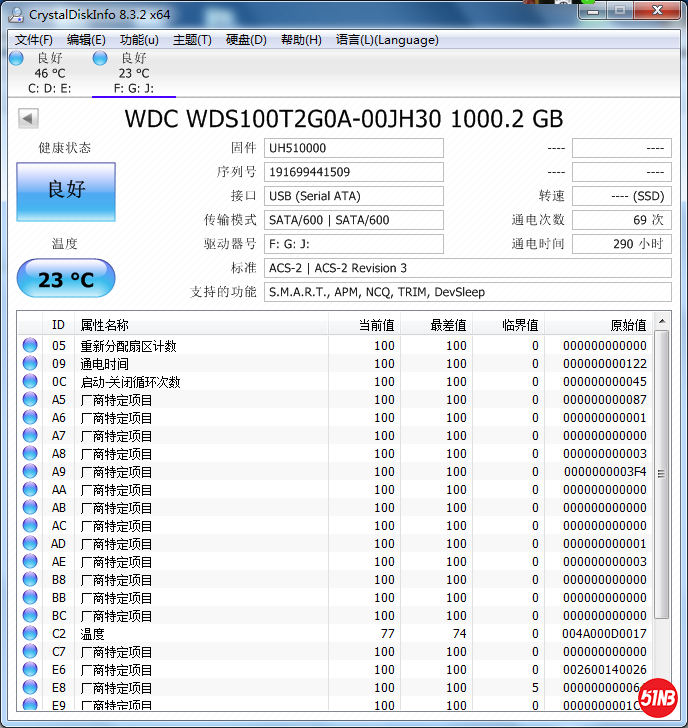Screen dimensions: 688x728
Task: Open the 文件(F) menu
Action: [34, 40]
